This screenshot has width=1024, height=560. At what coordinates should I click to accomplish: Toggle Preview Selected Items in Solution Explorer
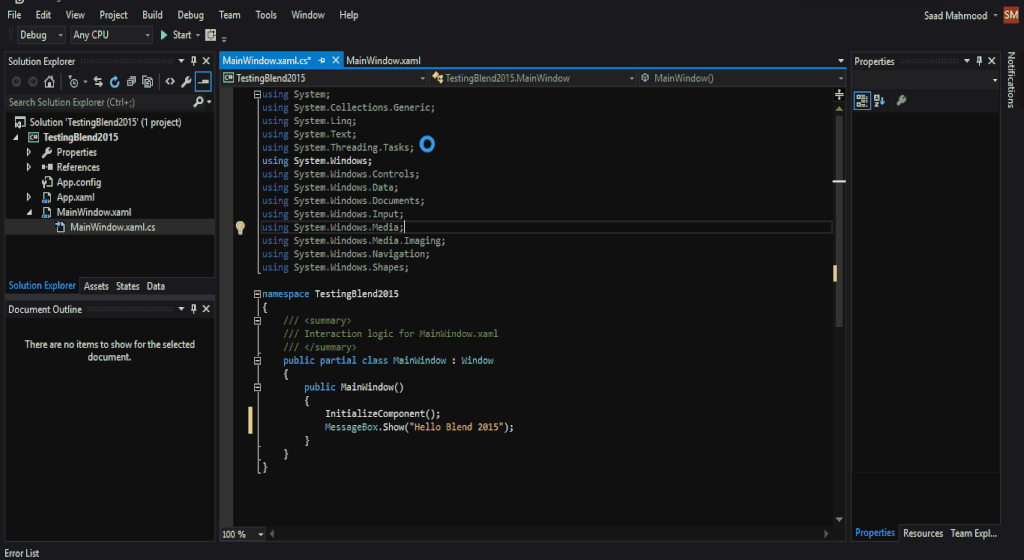[x=203, y=82]
